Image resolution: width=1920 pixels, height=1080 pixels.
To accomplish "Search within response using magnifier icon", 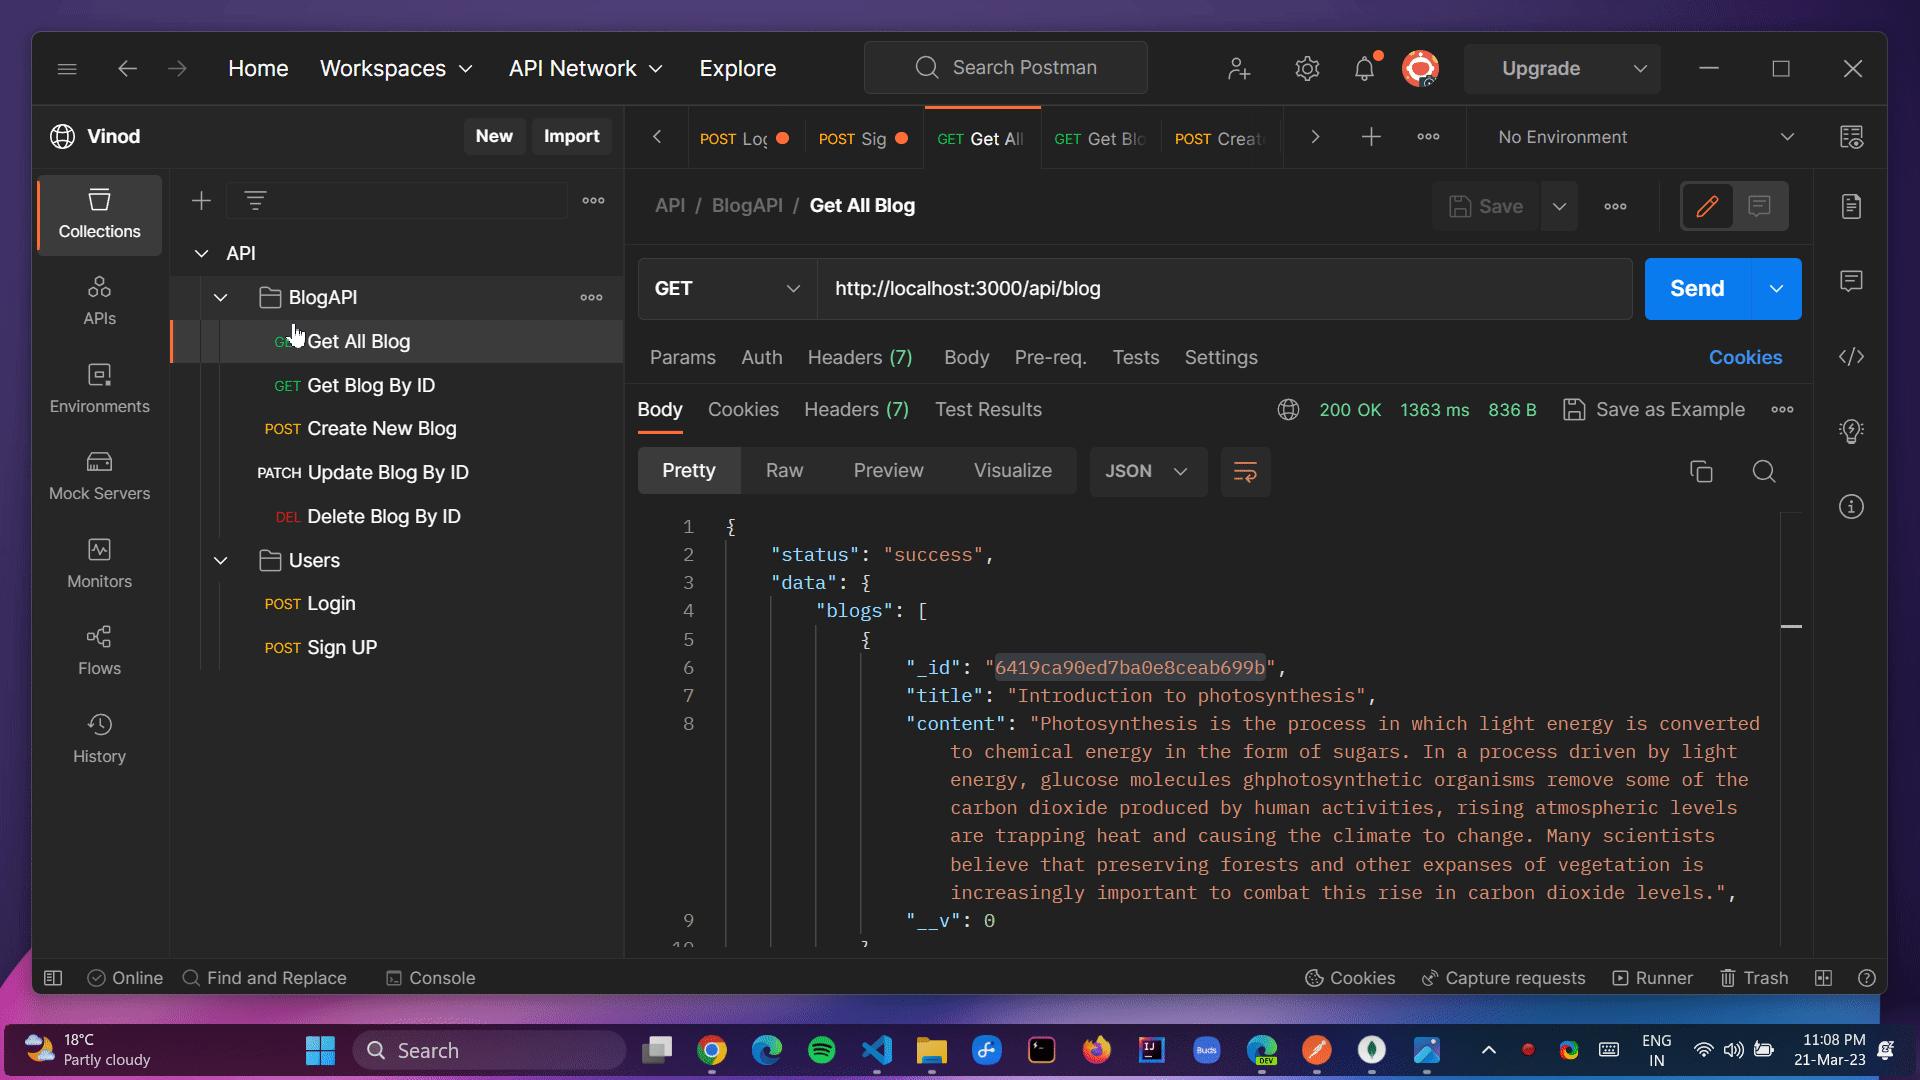I will coord(1764,471).
